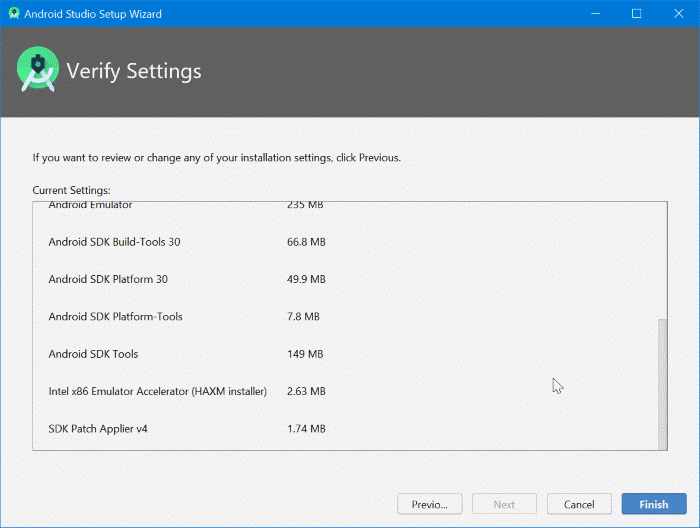Click the Verify Settings heading
The width and height of the screenshot is (700, 528).
[134, 71]
